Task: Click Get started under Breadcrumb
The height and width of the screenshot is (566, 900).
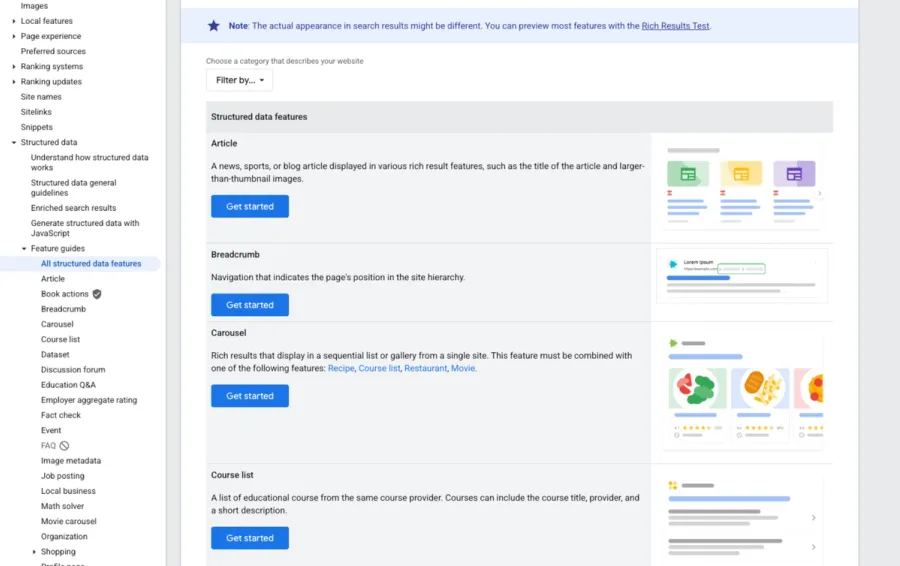Action: (x=250, y=305)
